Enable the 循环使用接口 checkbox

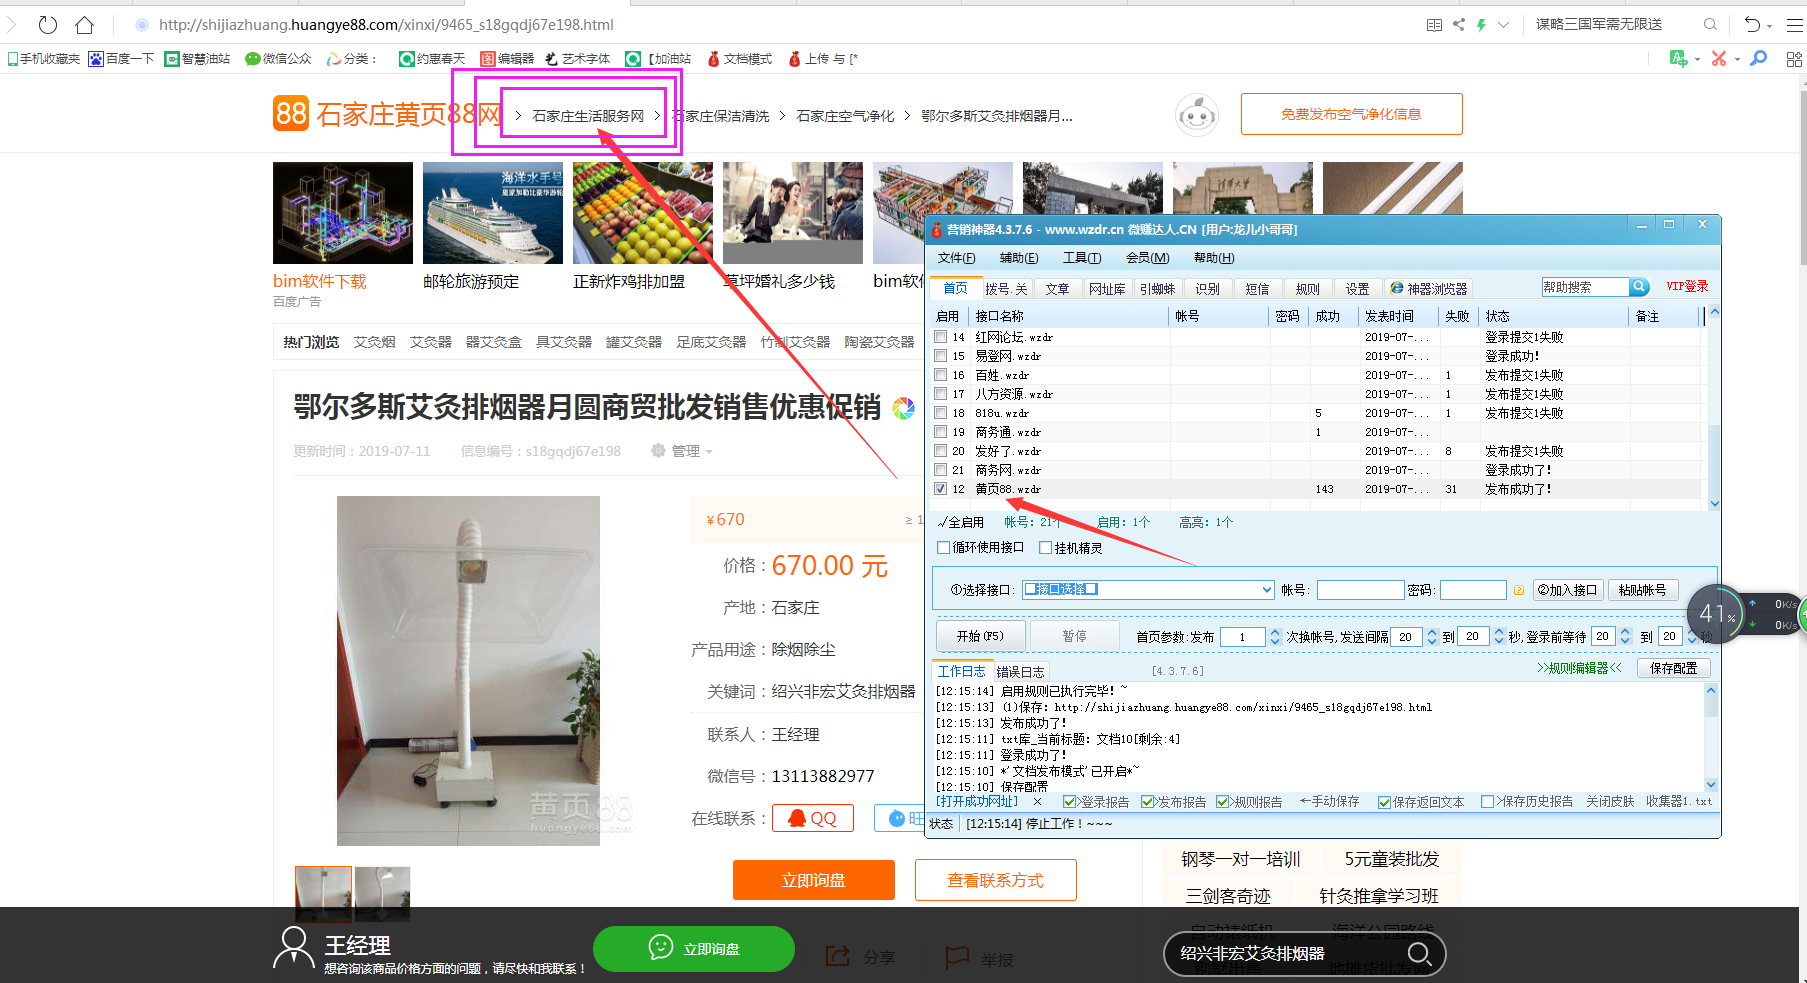click(x=943, y=547)
